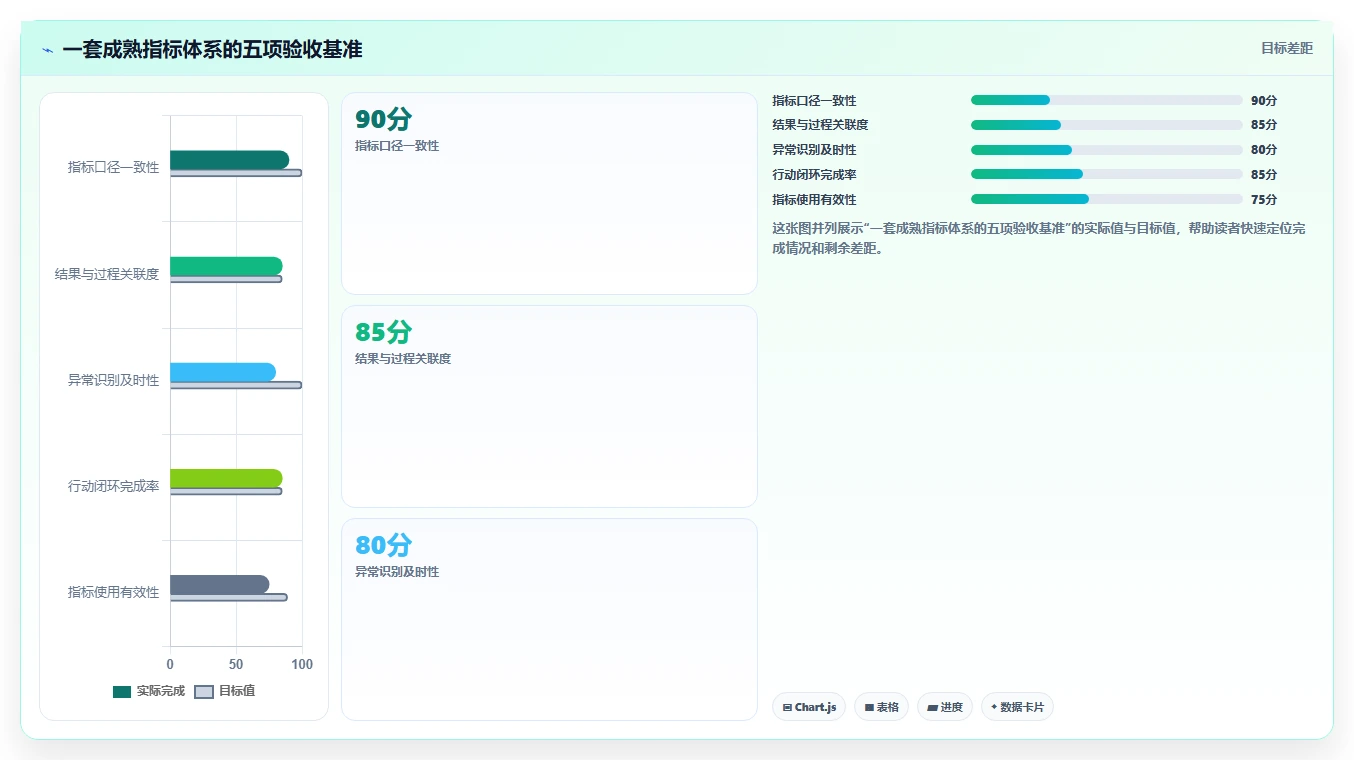Click the chart axis label 指标口径一致性
Screen dimensions: 1354x760
tap(113, 167)
